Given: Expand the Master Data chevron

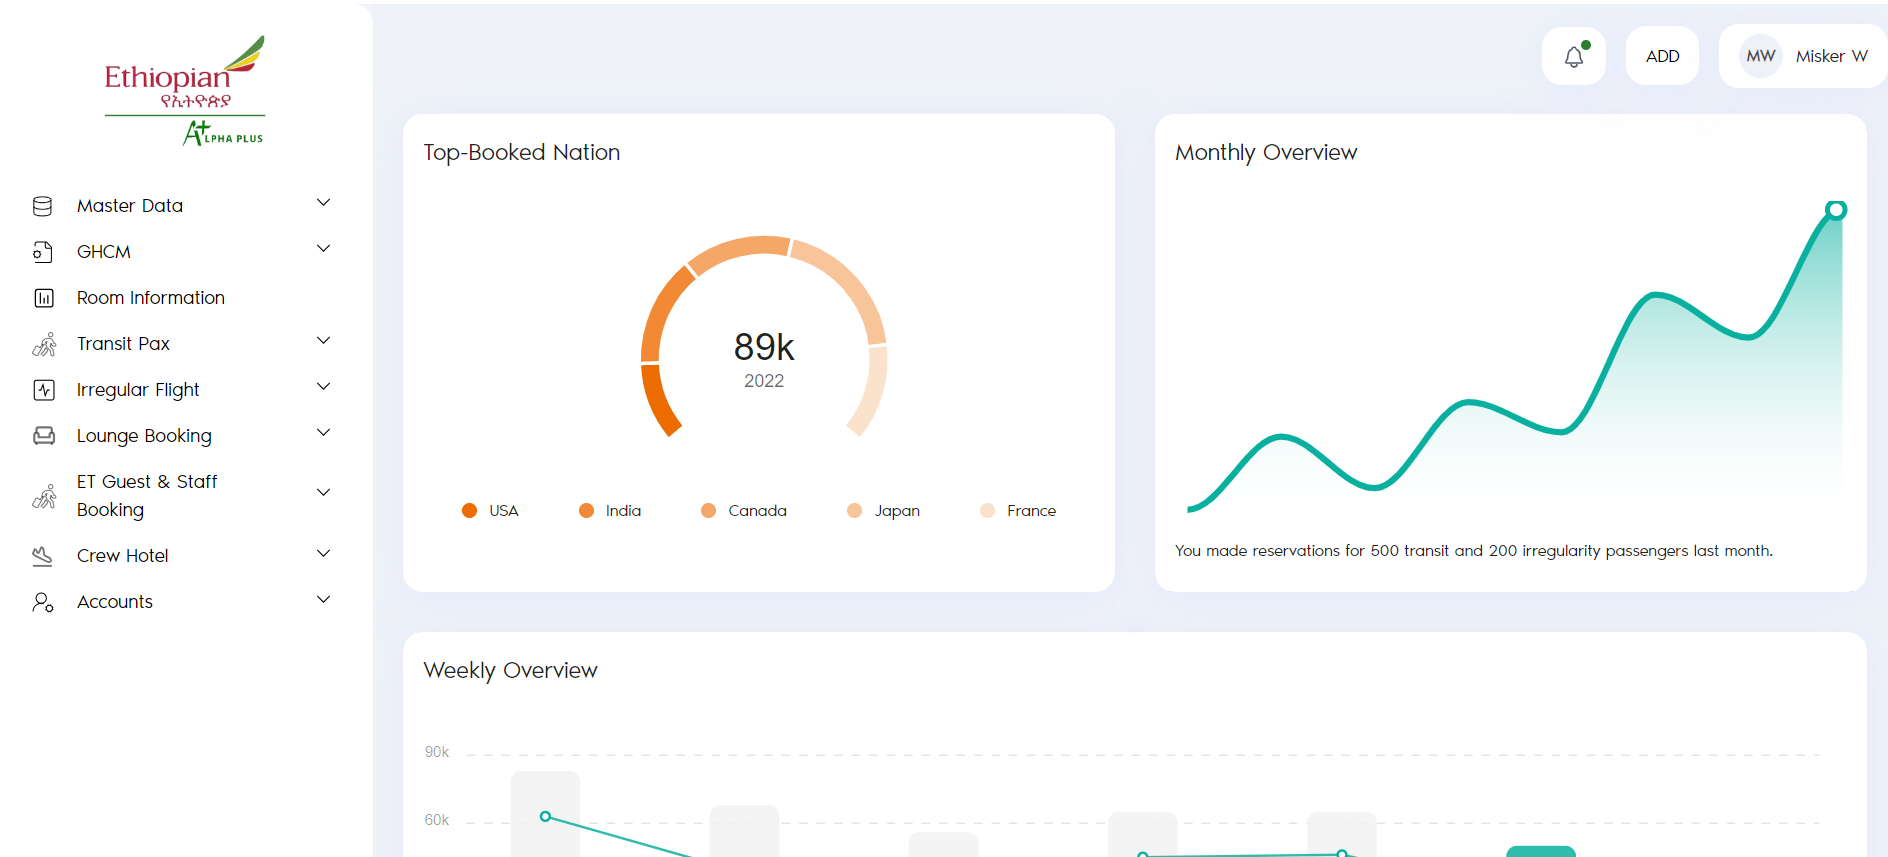Looking at the screenshot, I should [x=323, y=203].
